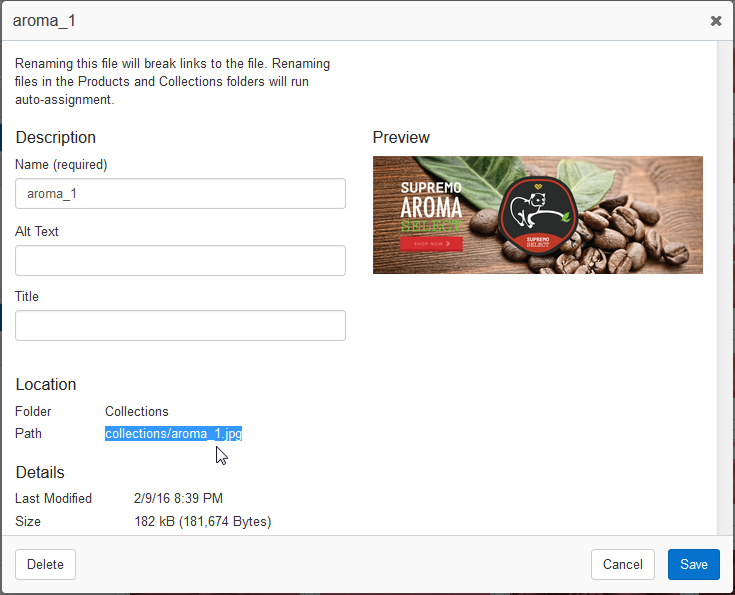Click the highlighted path collections/aroma_1.jpg
The image size is (735, 595).
[x=173, y=434]
